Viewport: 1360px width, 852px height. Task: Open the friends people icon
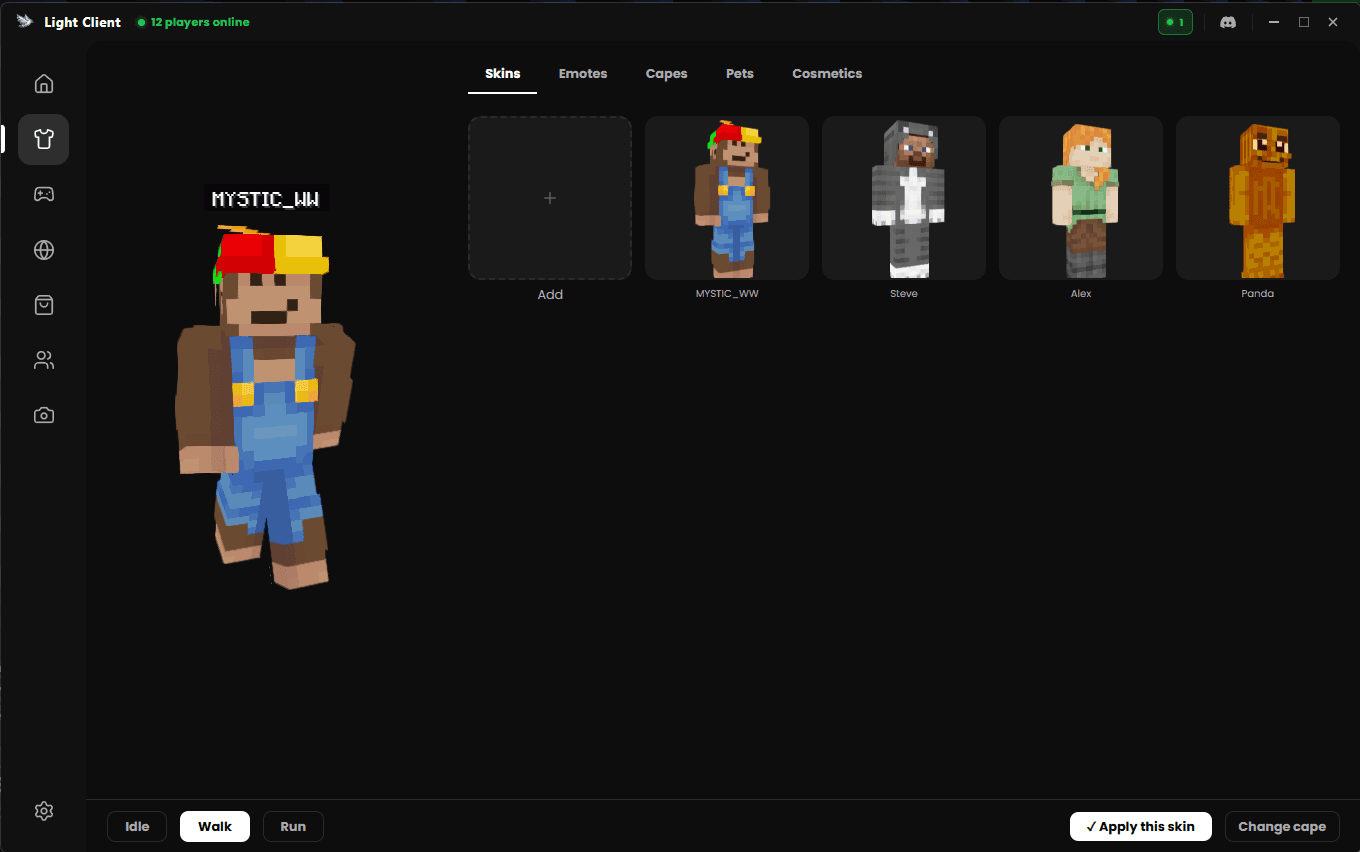tap(44, 360)
